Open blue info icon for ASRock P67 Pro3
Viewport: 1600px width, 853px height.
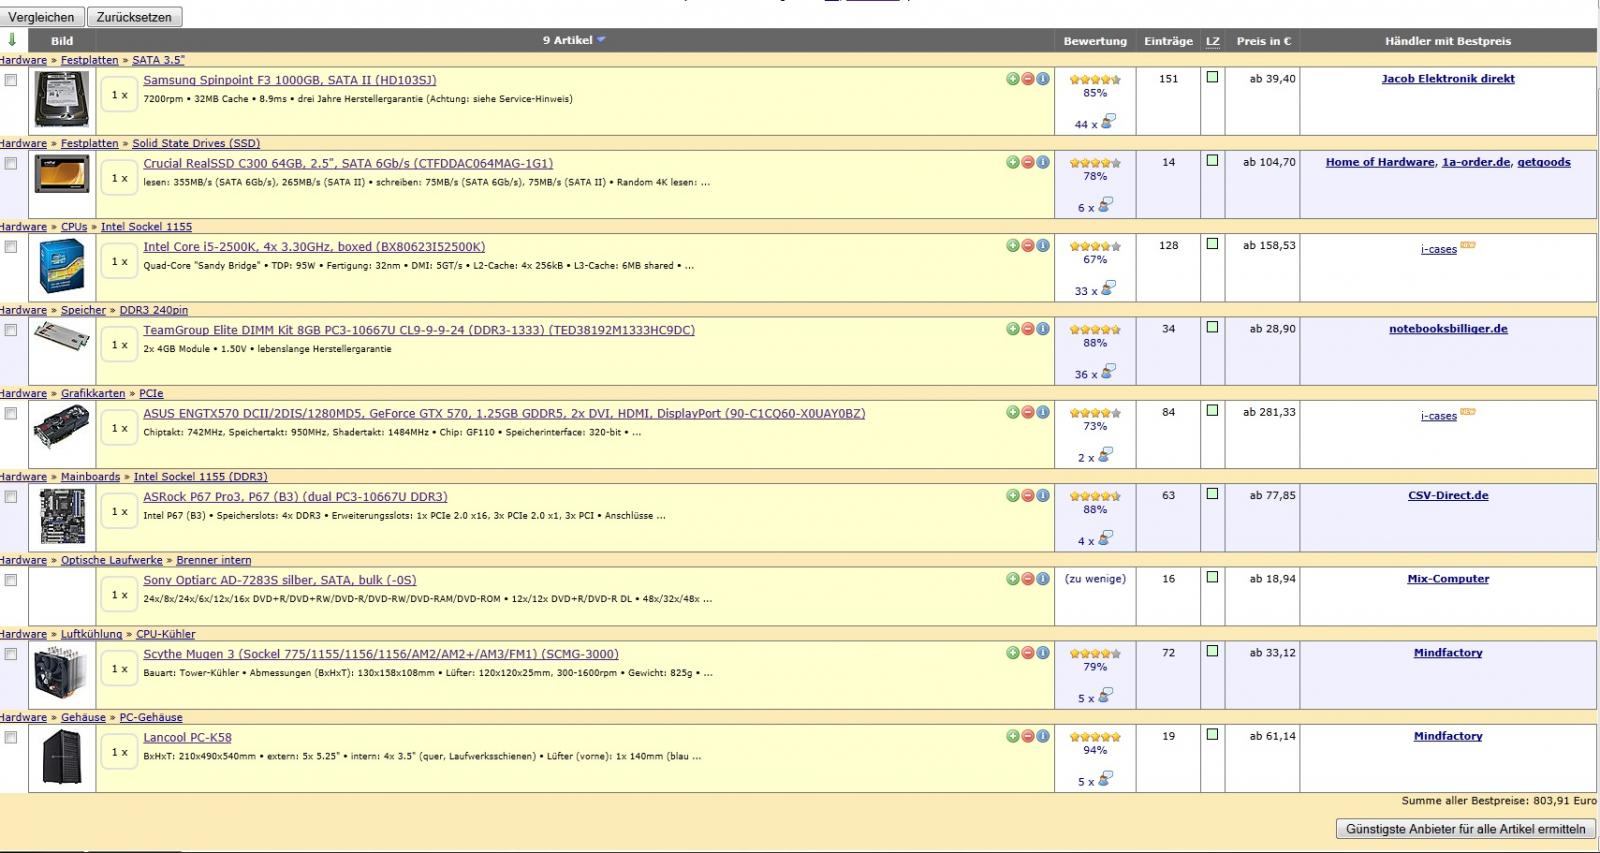1043,495
